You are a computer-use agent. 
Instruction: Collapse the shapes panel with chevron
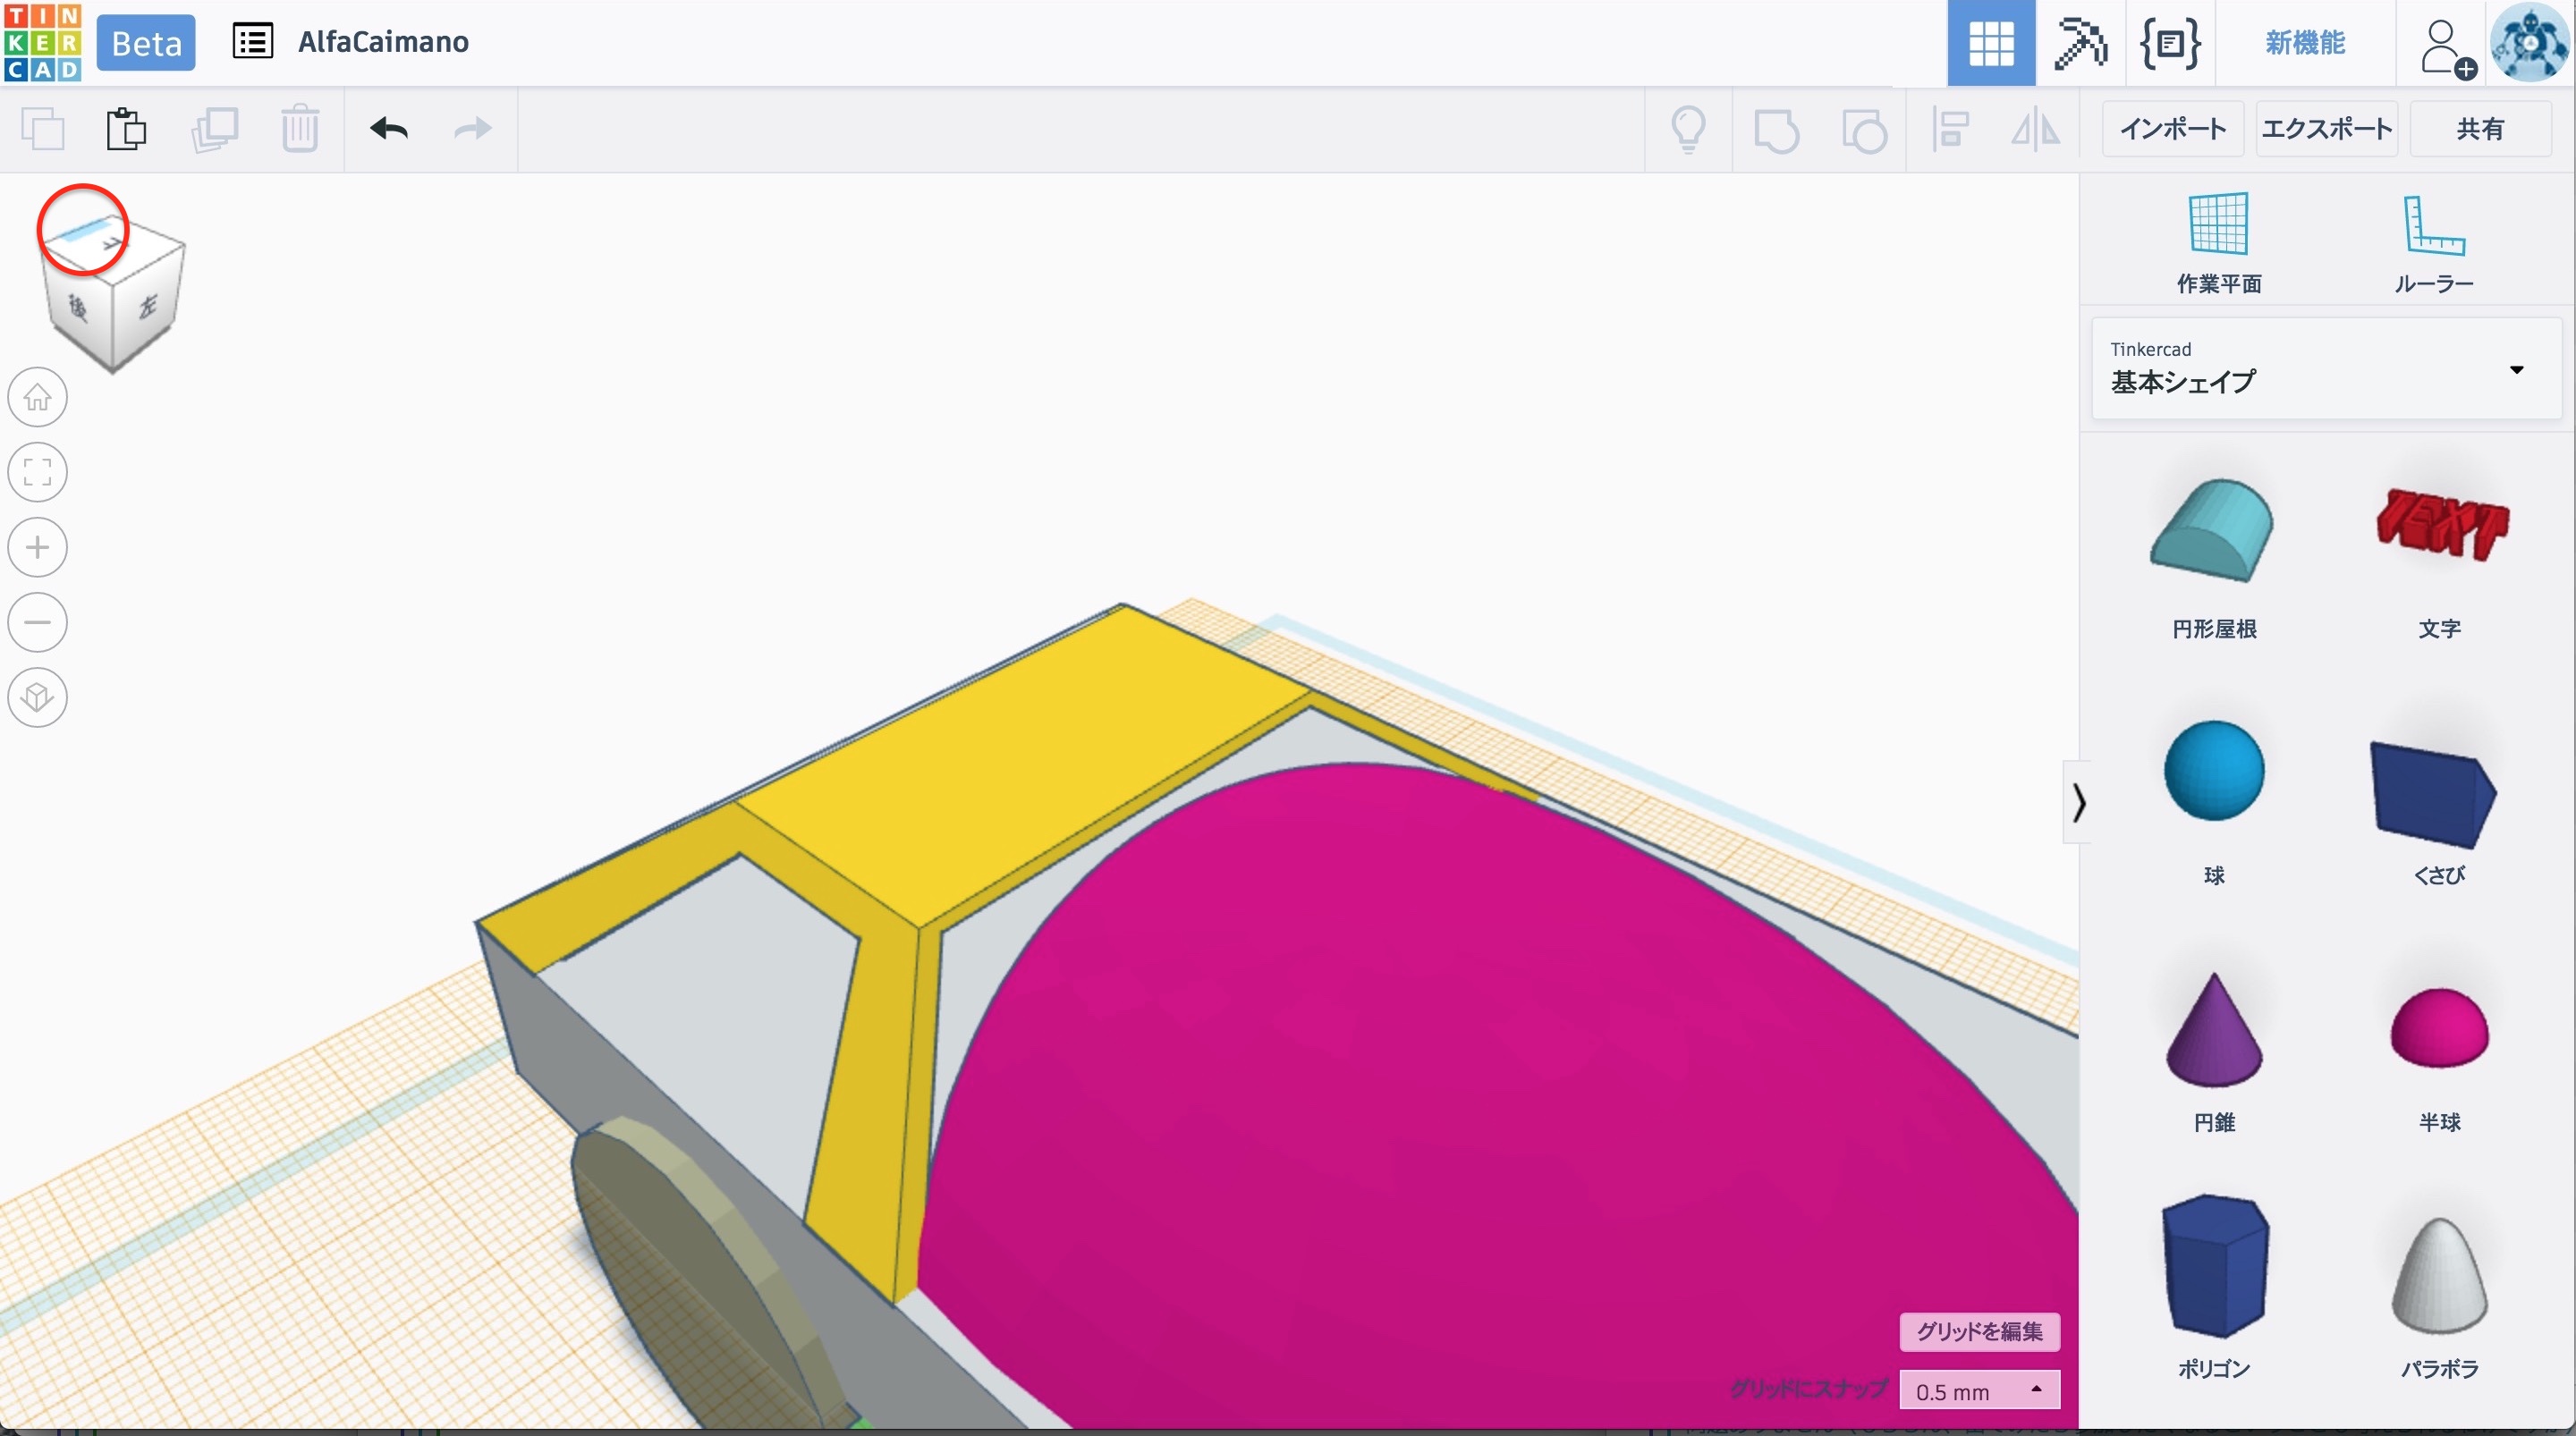coord(2078,802)
